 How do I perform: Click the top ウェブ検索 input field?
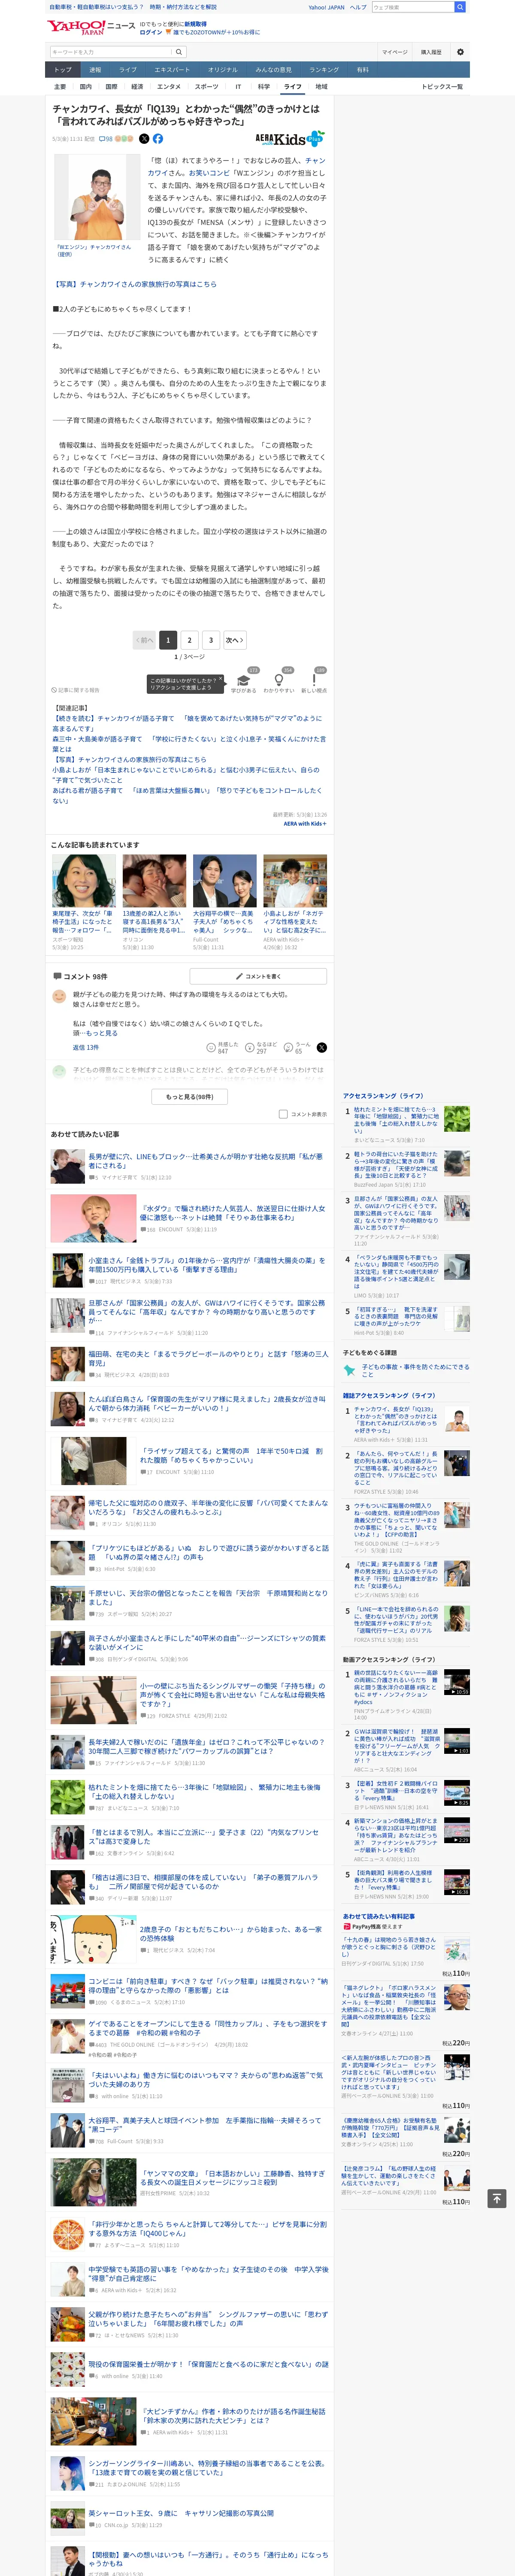(413, 7)
